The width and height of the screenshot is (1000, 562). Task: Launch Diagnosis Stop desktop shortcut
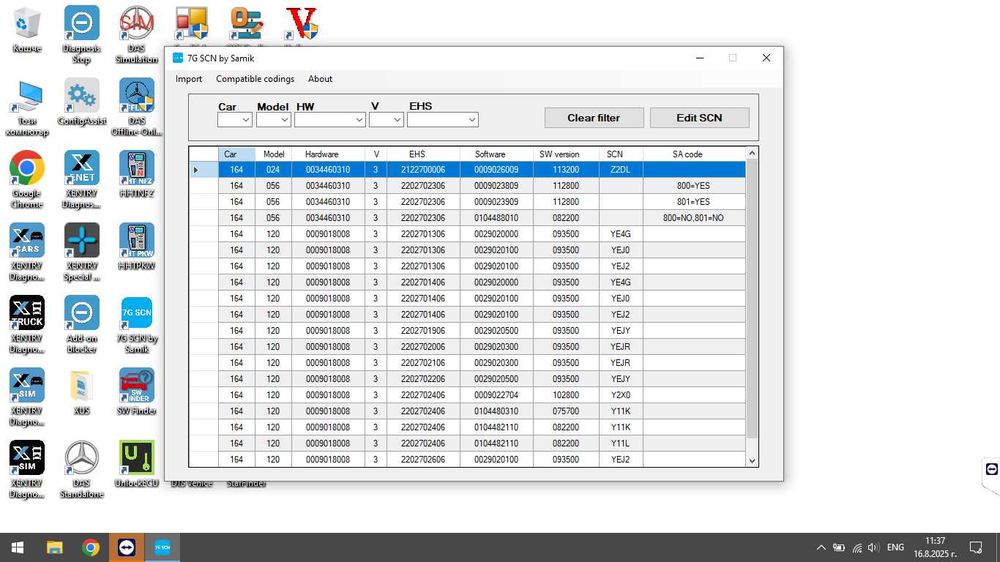point(82,35)
